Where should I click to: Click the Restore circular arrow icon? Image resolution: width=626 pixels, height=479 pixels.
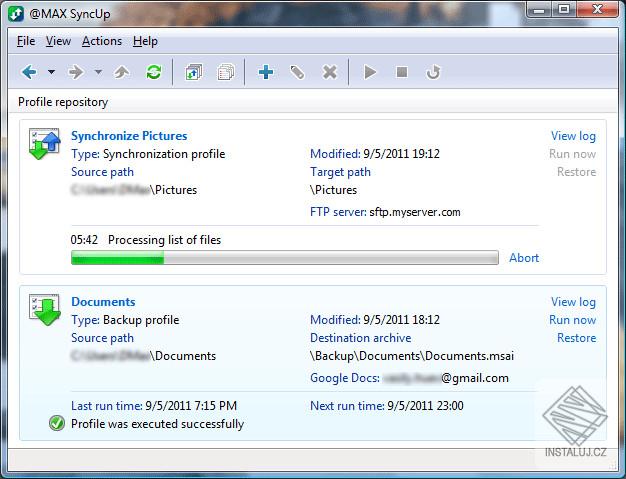click(x=433, y=72)
